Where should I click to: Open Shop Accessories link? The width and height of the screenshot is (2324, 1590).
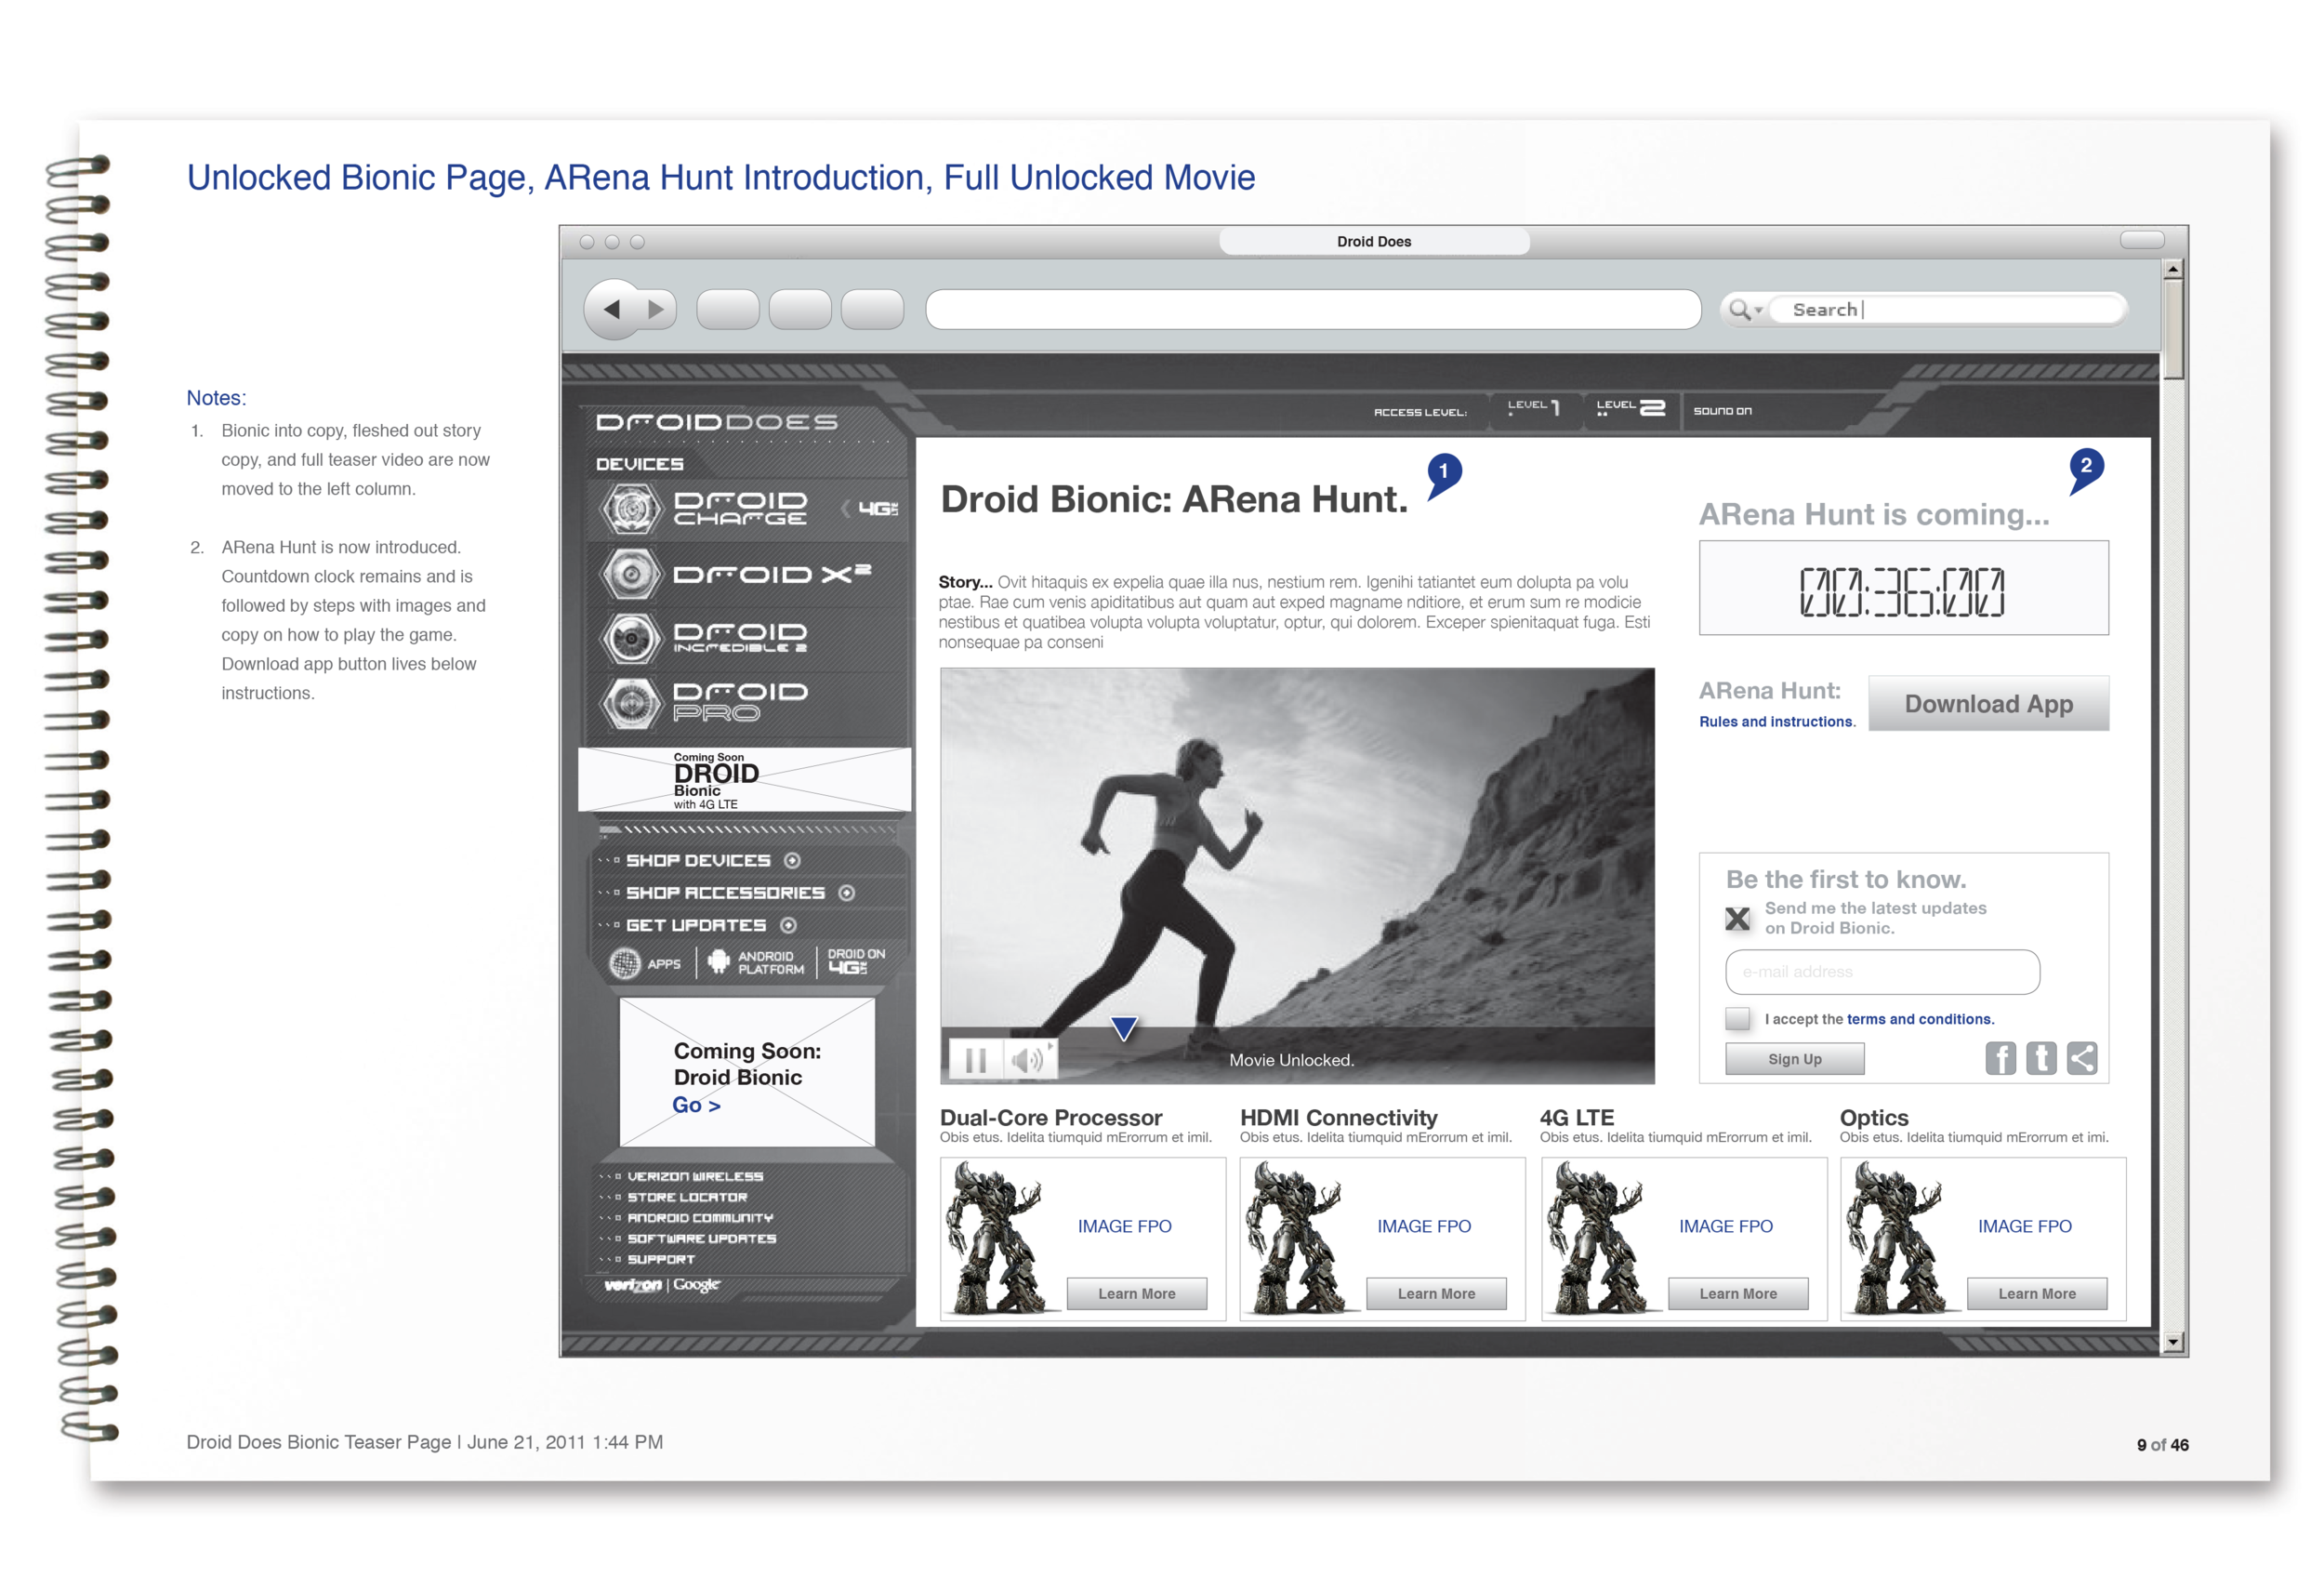click(x=725, y=893)
